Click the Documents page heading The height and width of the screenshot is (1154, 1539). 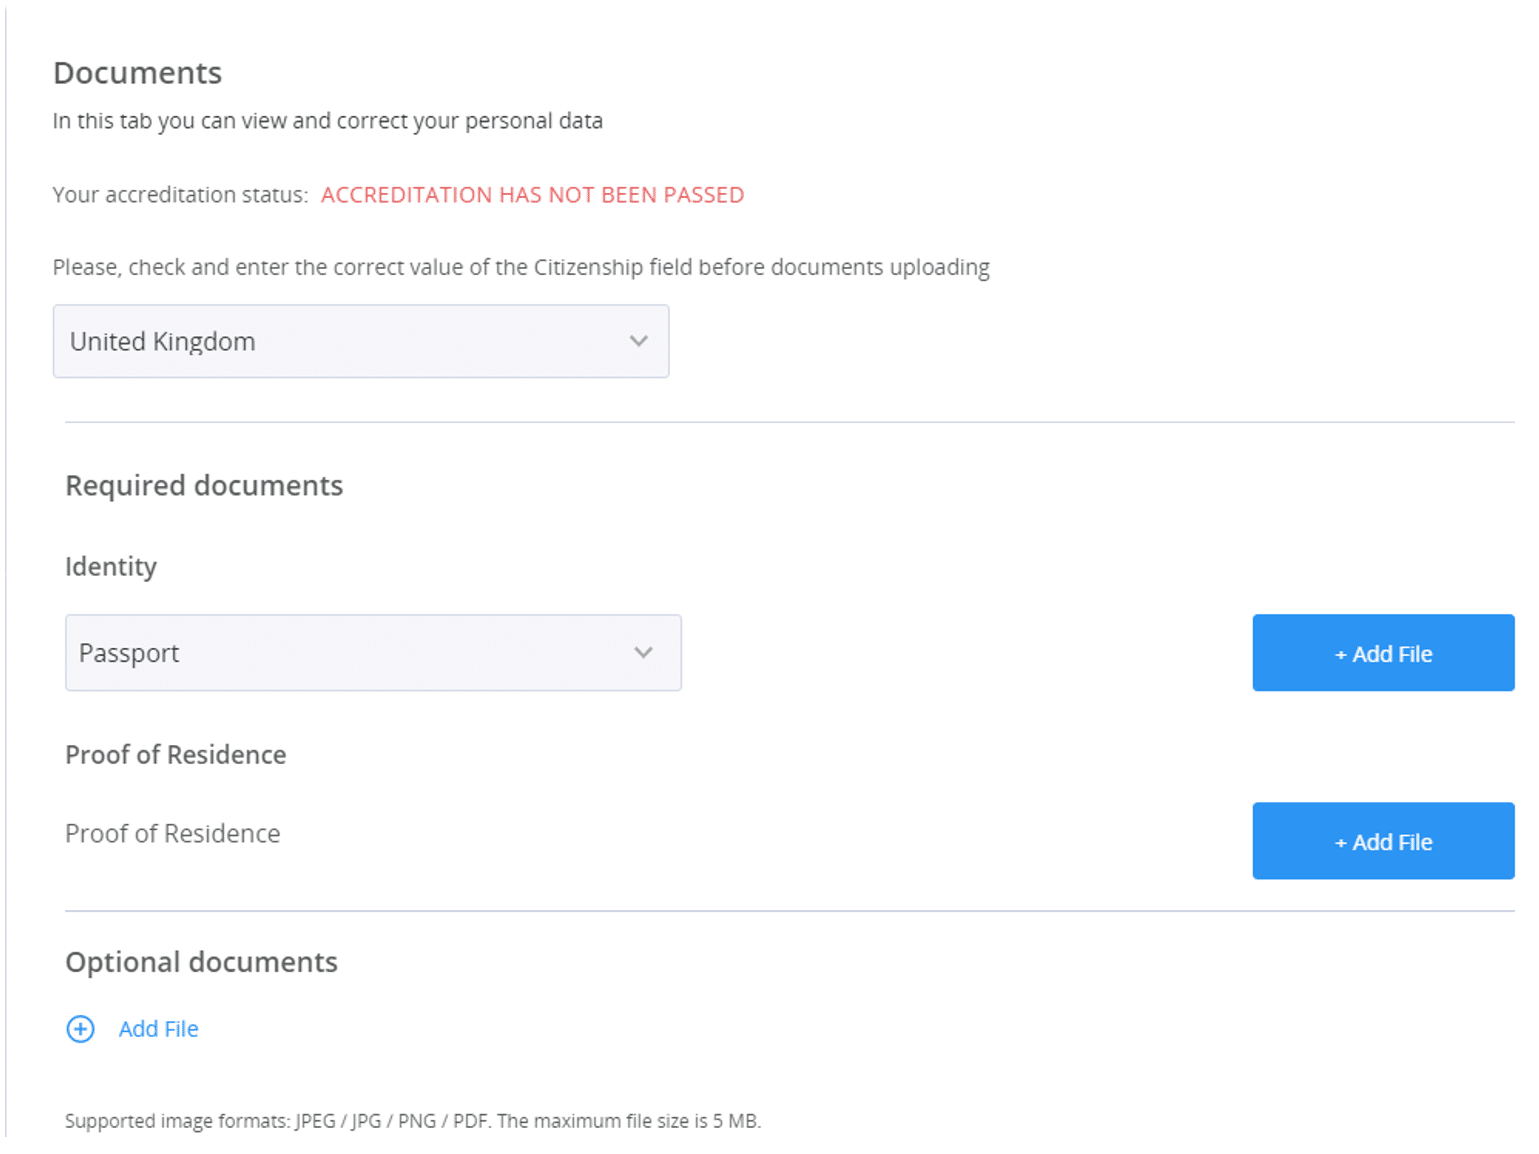click(138, 73)
